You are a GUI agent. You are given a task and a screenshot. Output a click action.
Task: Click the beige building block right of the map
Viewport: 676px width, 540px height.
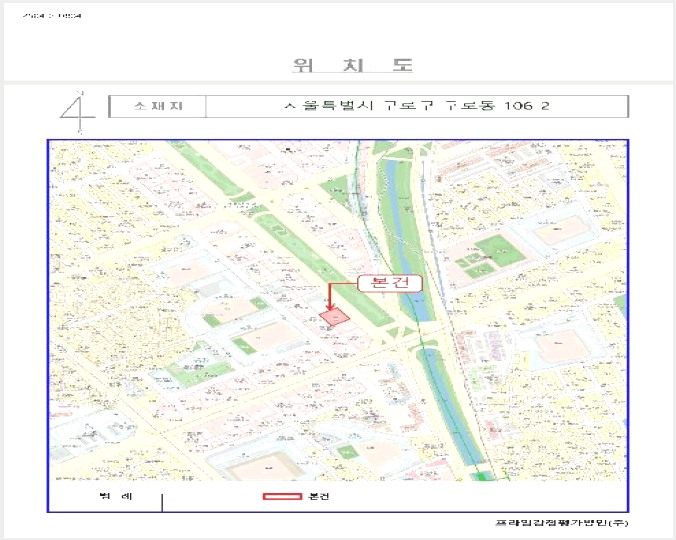pyautogui.click(x=560, y=344)
